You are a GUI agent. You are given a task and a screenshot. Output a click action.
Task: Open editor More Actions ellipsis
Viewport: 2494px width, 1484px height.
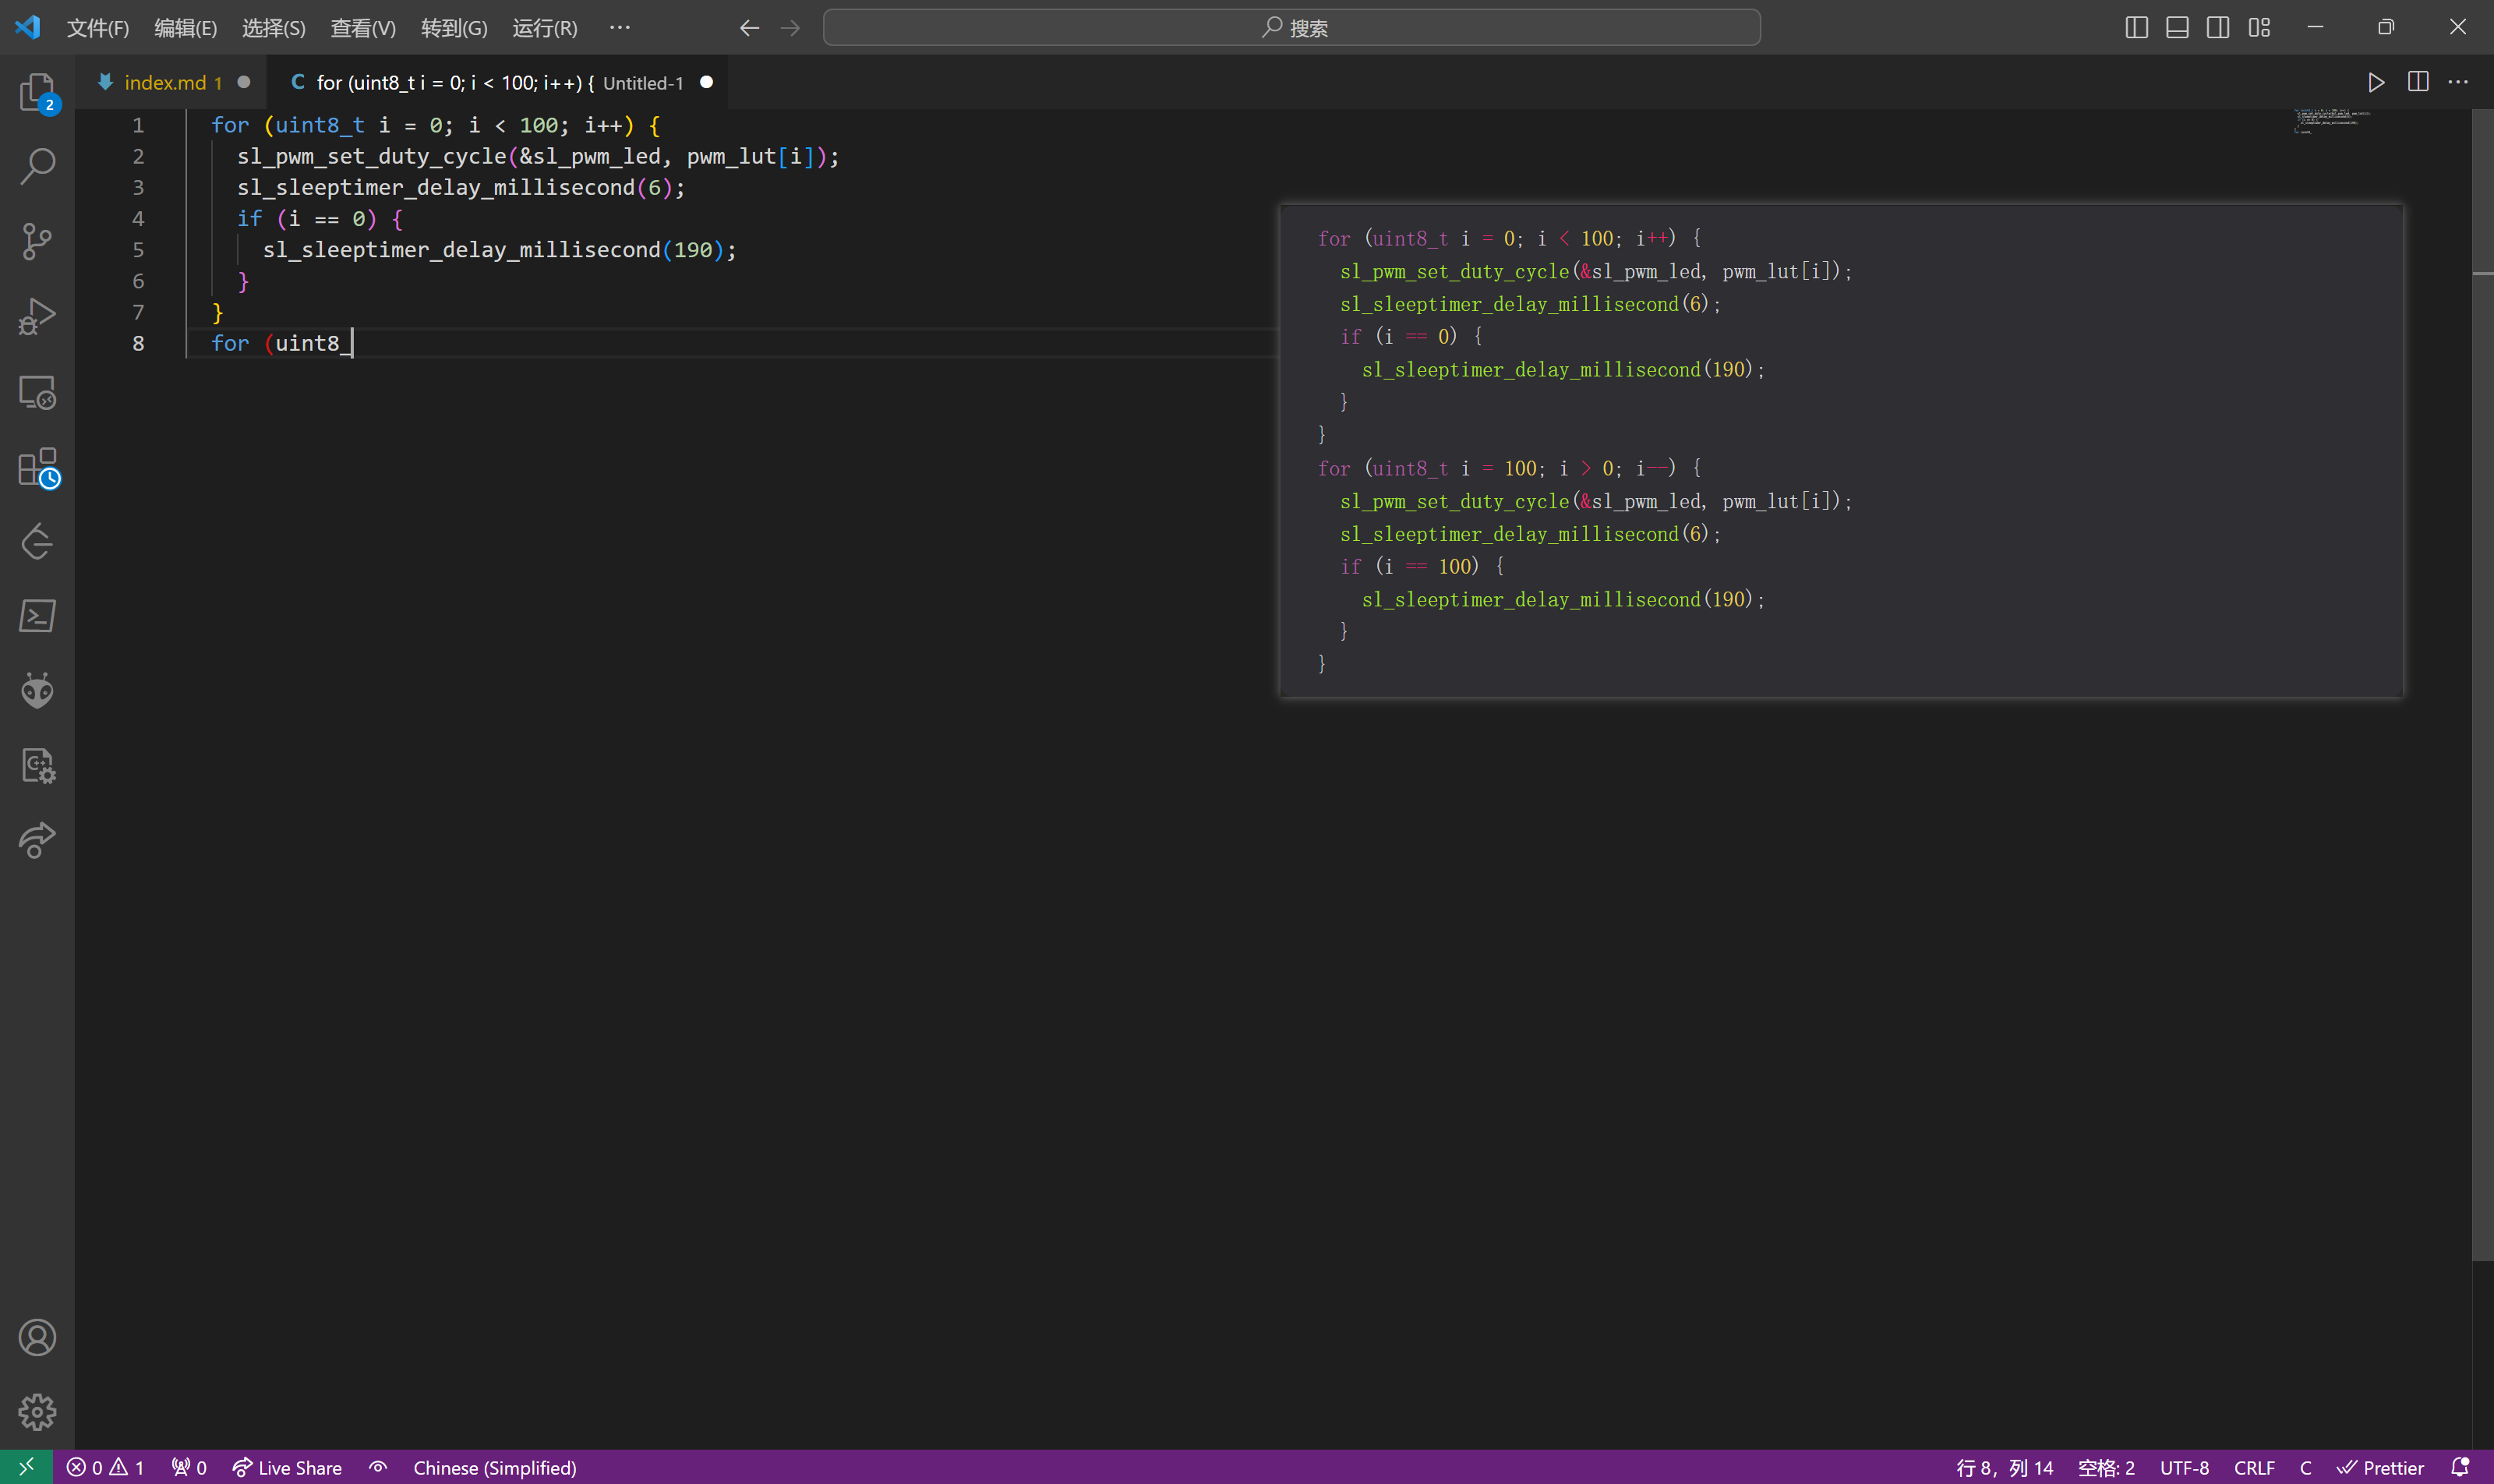[2458, 82]
